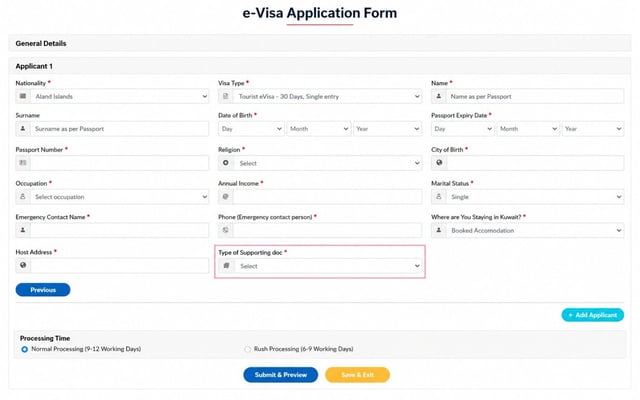Select Normal Processing radio option
Image resolution: width=640 pixels, height=400 pixels.
coord(24,349)
